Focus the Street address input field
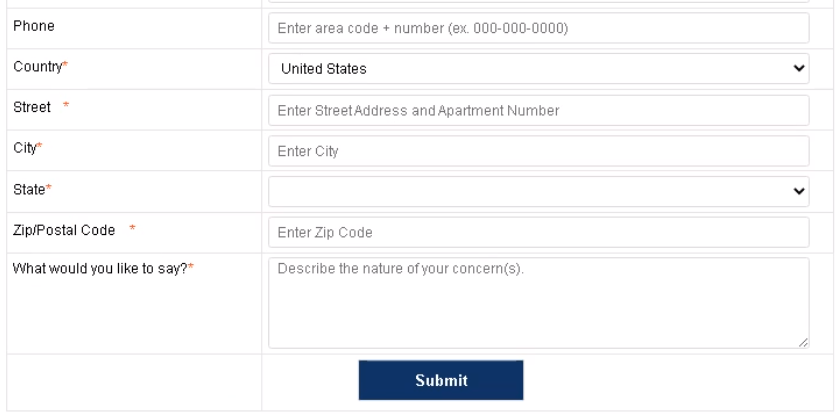837x414 pixels. click(x=538, y=110)
